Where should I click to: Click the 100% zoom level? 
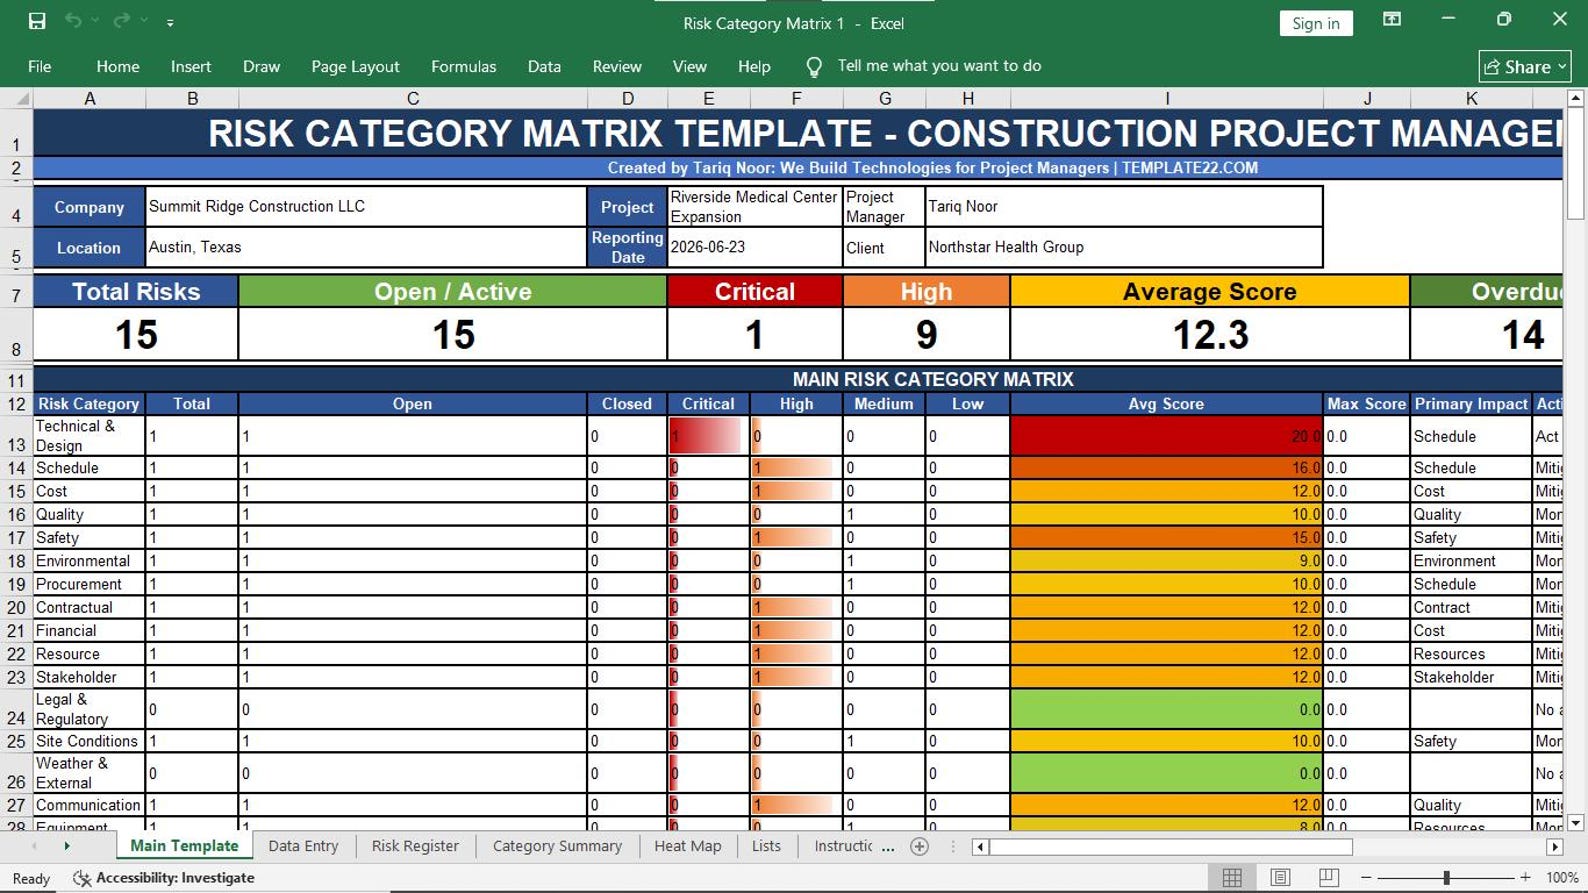tap(1562, 877)
